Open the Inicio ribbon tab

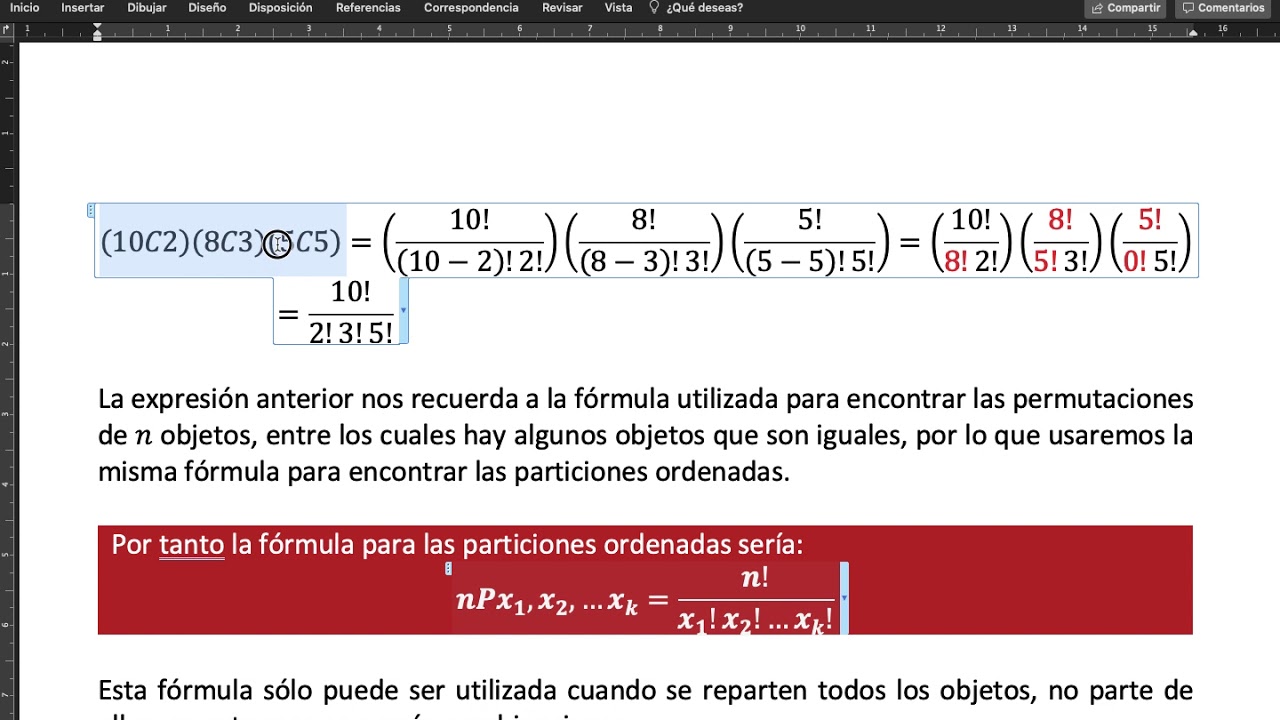[x=24, y=8]
